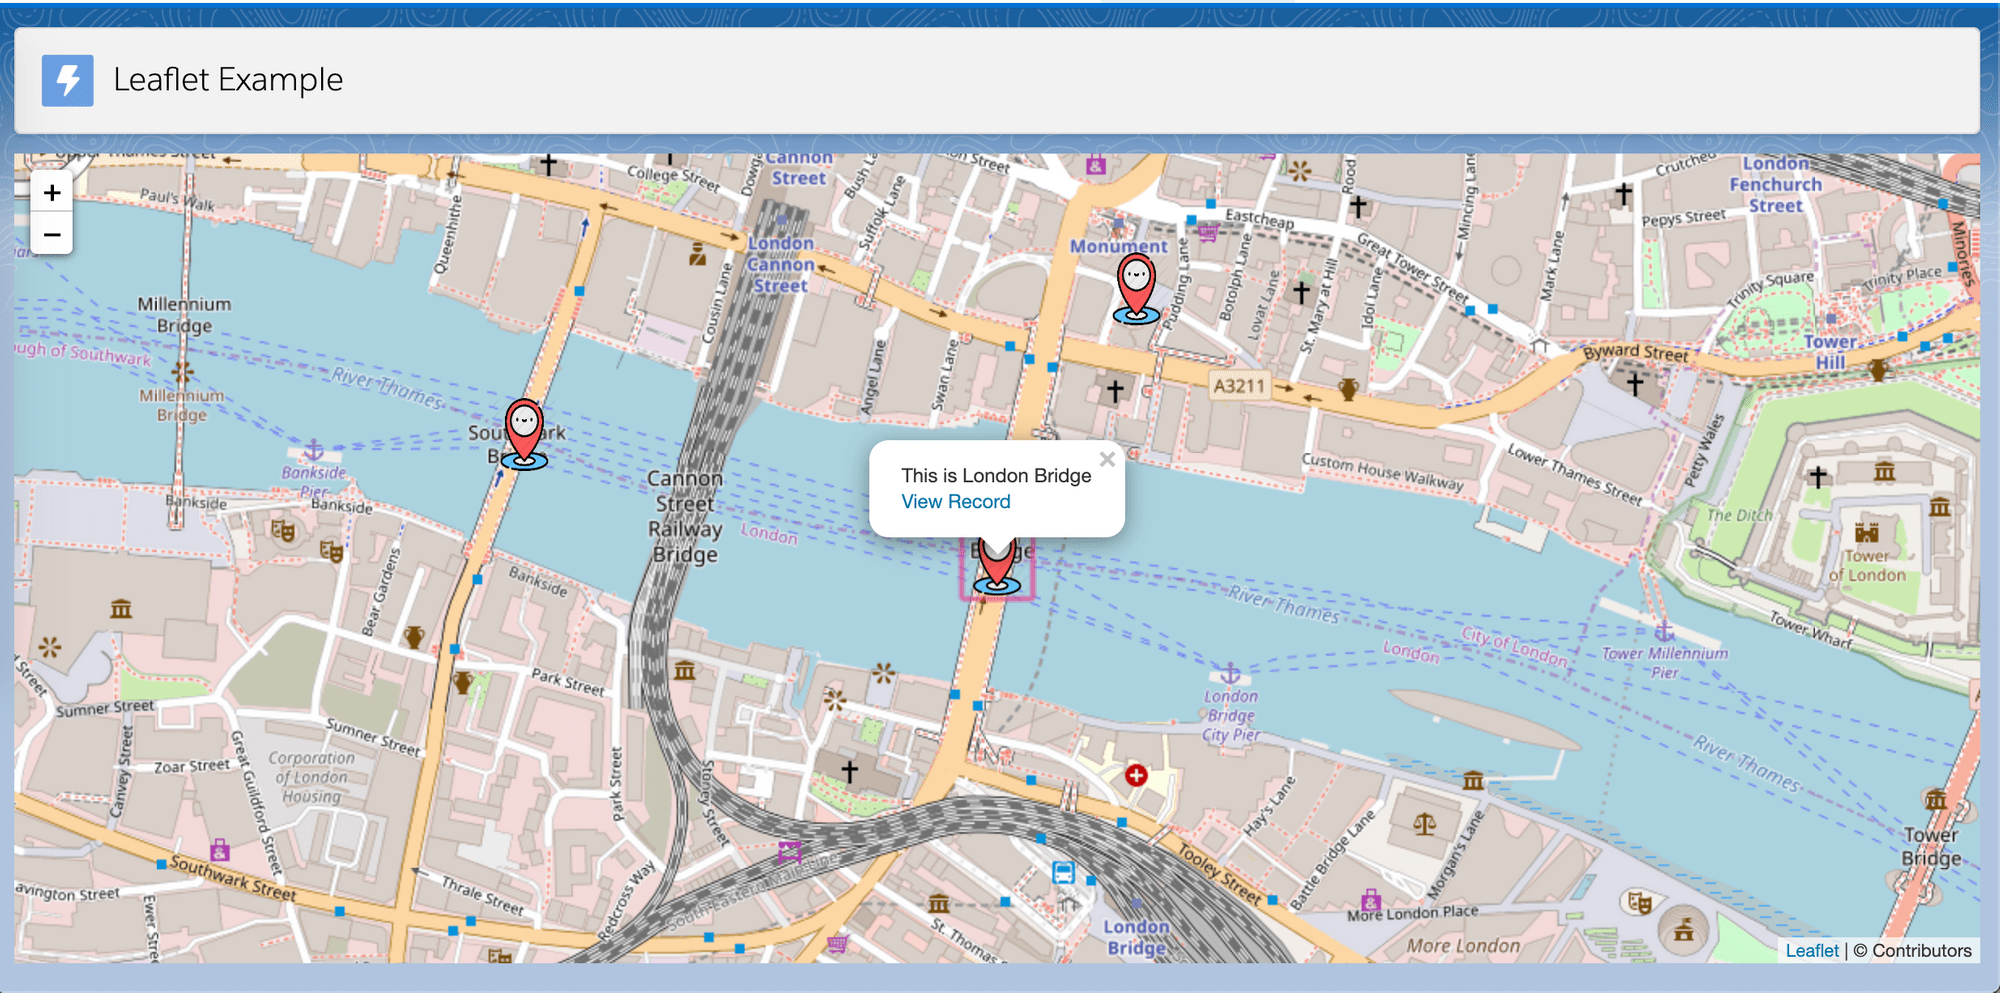The height and width of the screenshot is (993, 2000).
Task: Click the Monument station label
Action: (1118, 246)
